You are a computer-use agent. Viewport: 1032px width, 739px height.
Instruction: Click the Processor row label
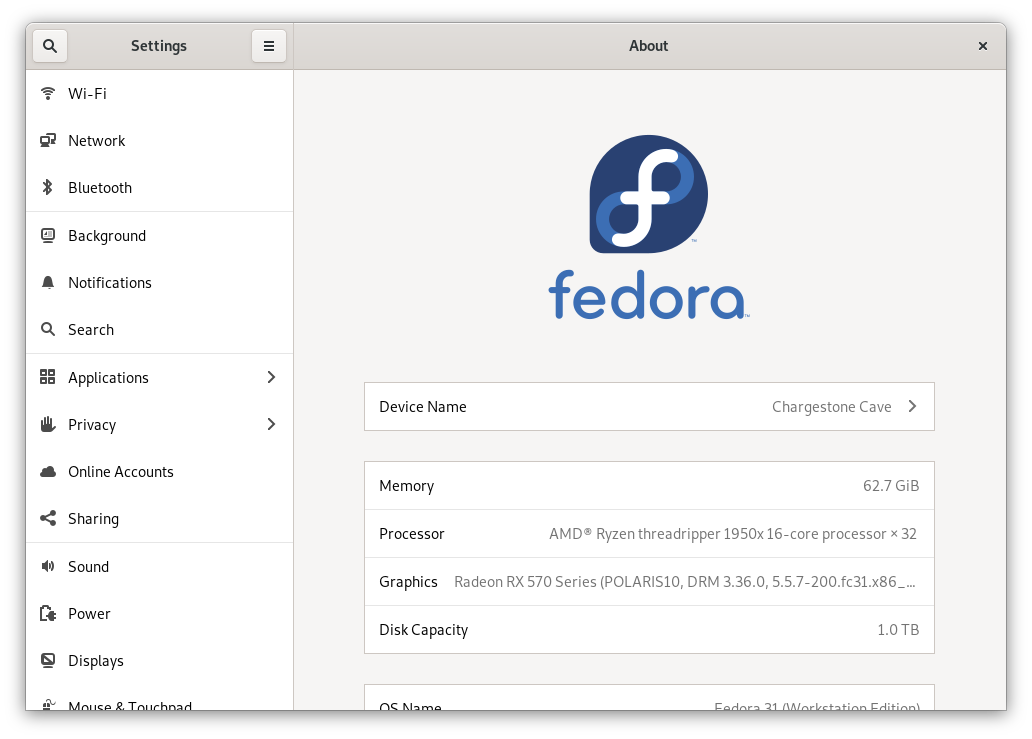411,534
